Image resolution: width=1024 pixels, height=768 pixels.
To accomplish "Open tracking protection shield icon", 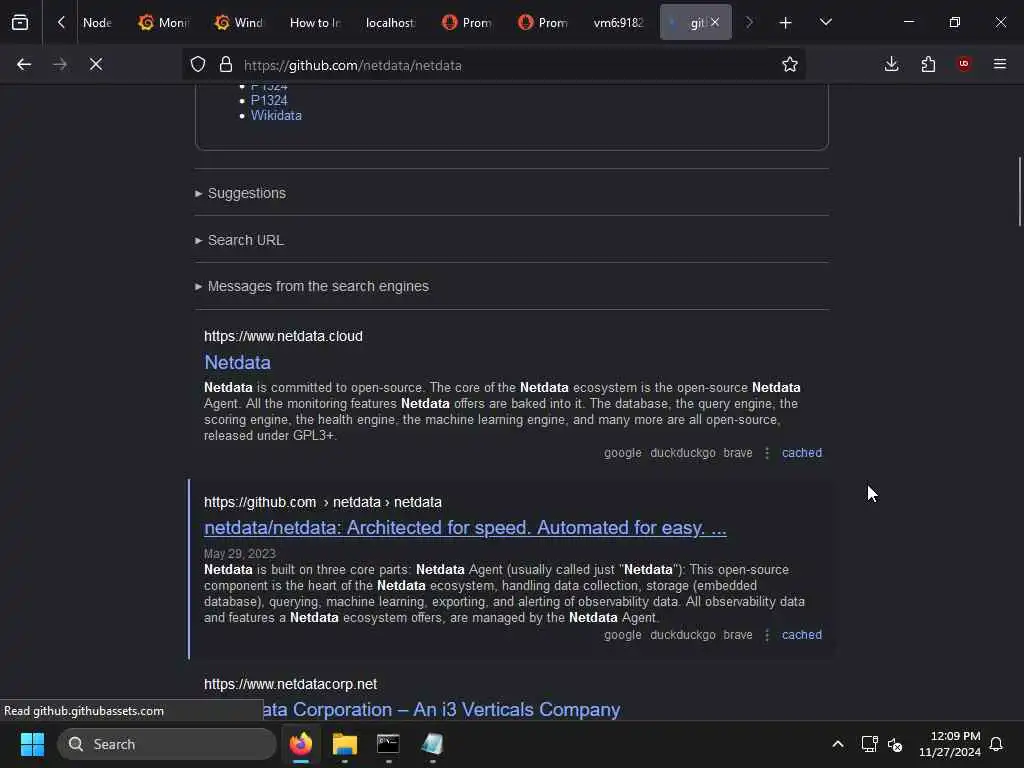I will click(198, 64).
